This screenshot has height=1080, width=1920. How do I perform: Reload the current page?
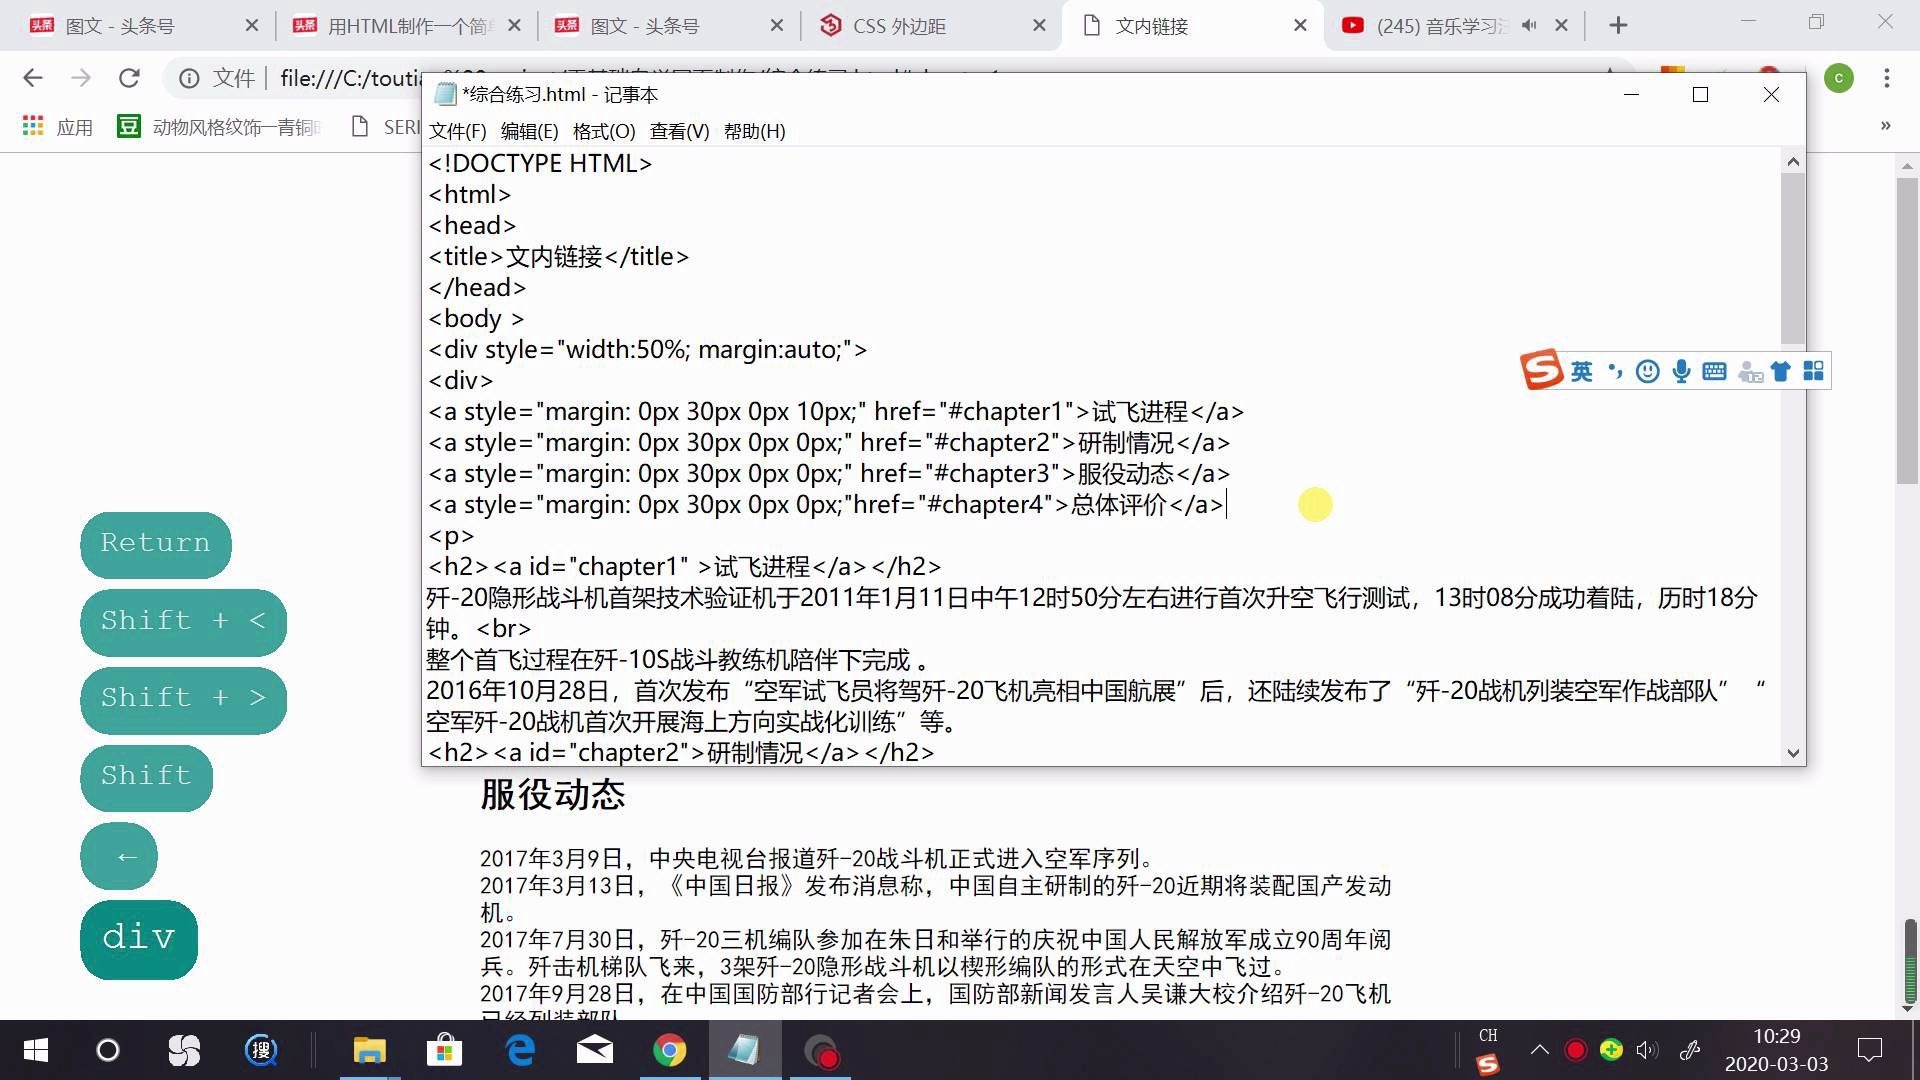129,78
